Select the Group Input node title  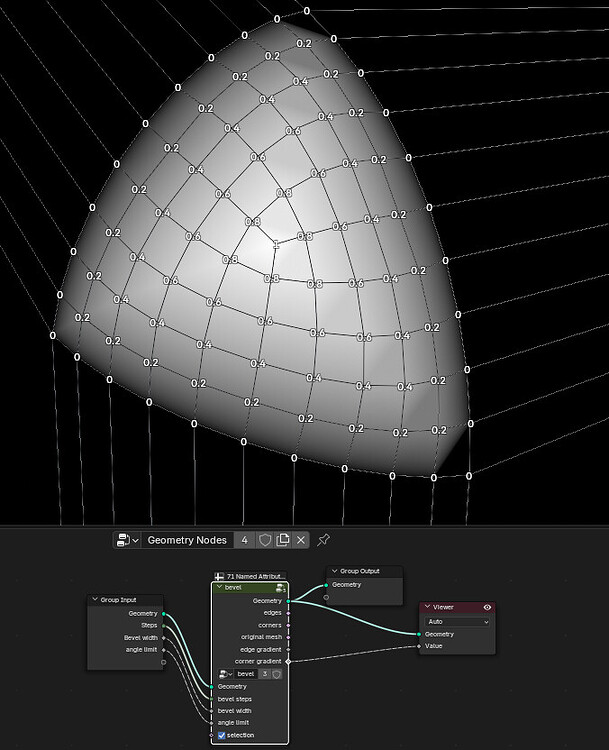pos(118,599)
